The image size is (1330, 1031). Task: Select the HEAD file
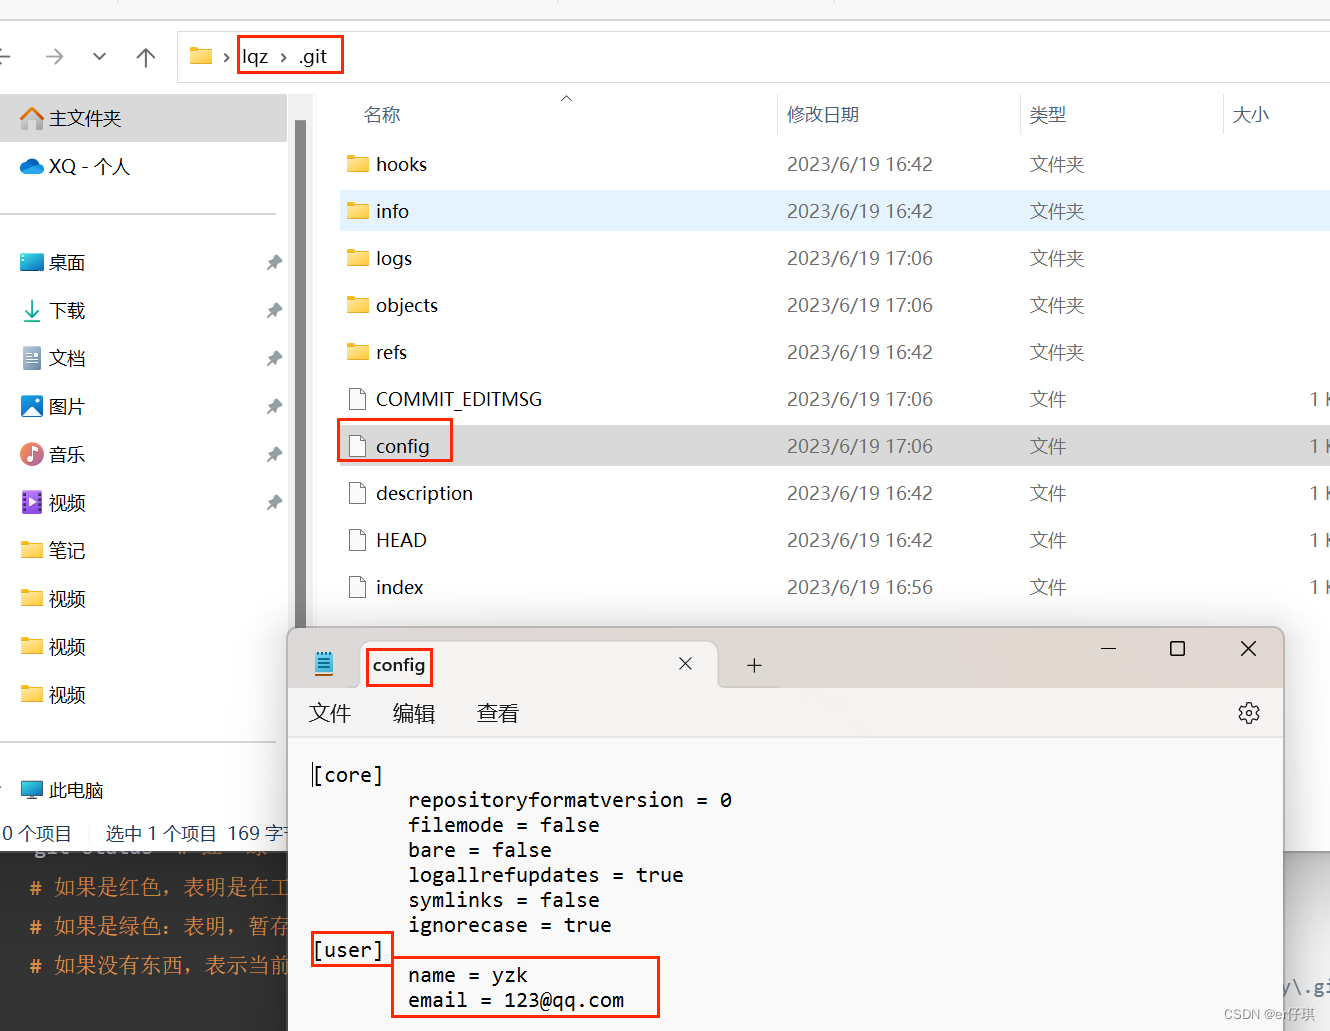pos(835,540)
